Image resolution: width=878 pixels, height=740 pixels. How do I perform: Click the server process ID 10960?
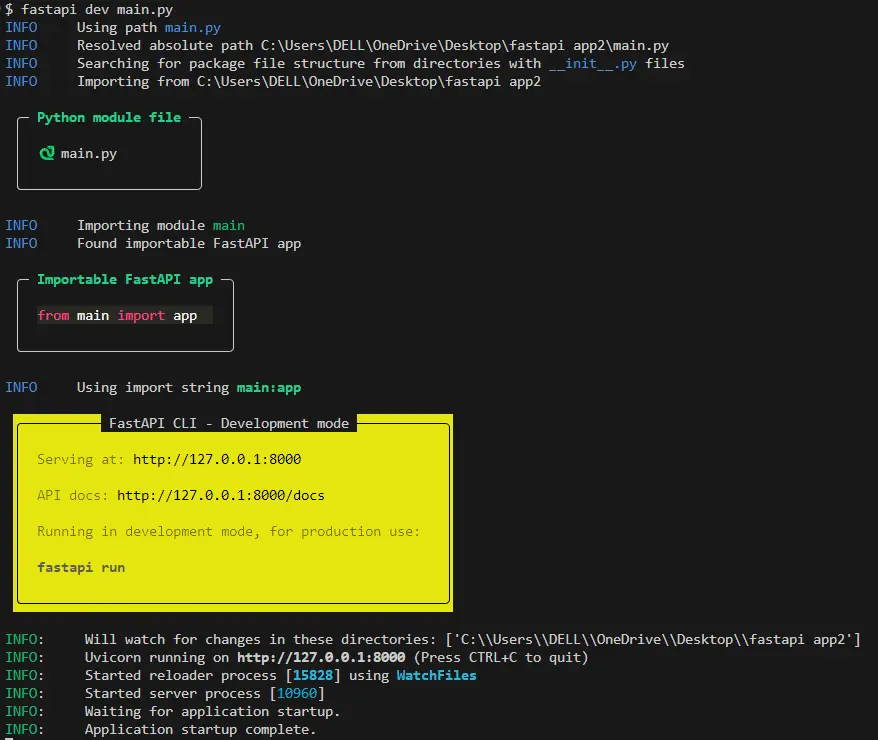pyautogui.click(x=297, y=693)
